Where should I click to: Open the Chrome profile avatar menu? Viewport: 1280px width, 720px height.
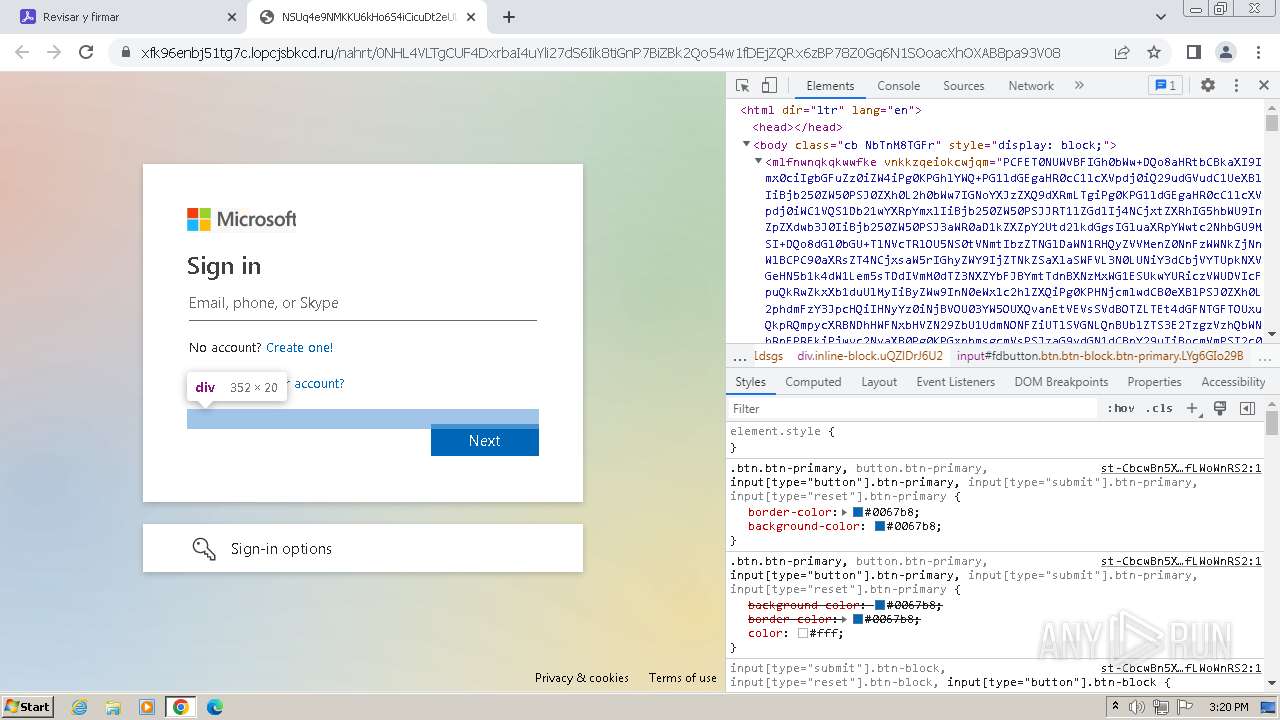click(x=1226, y=52)
